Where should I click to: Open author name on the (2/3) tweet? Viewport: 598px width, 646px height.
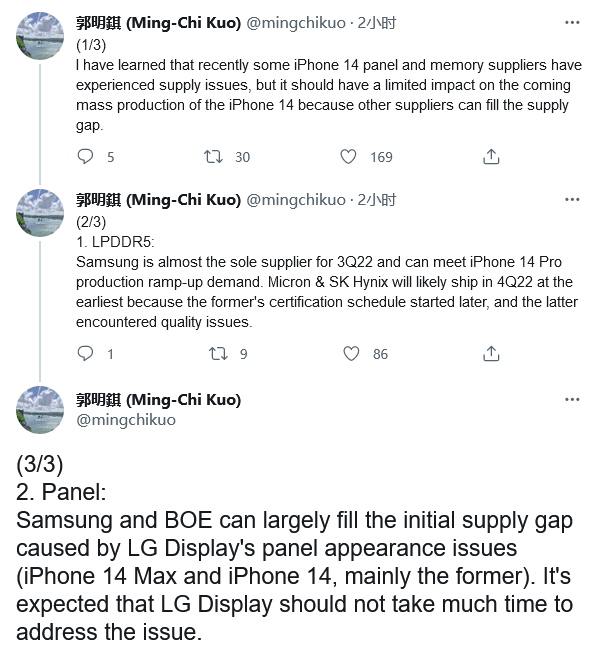(158, 200)
